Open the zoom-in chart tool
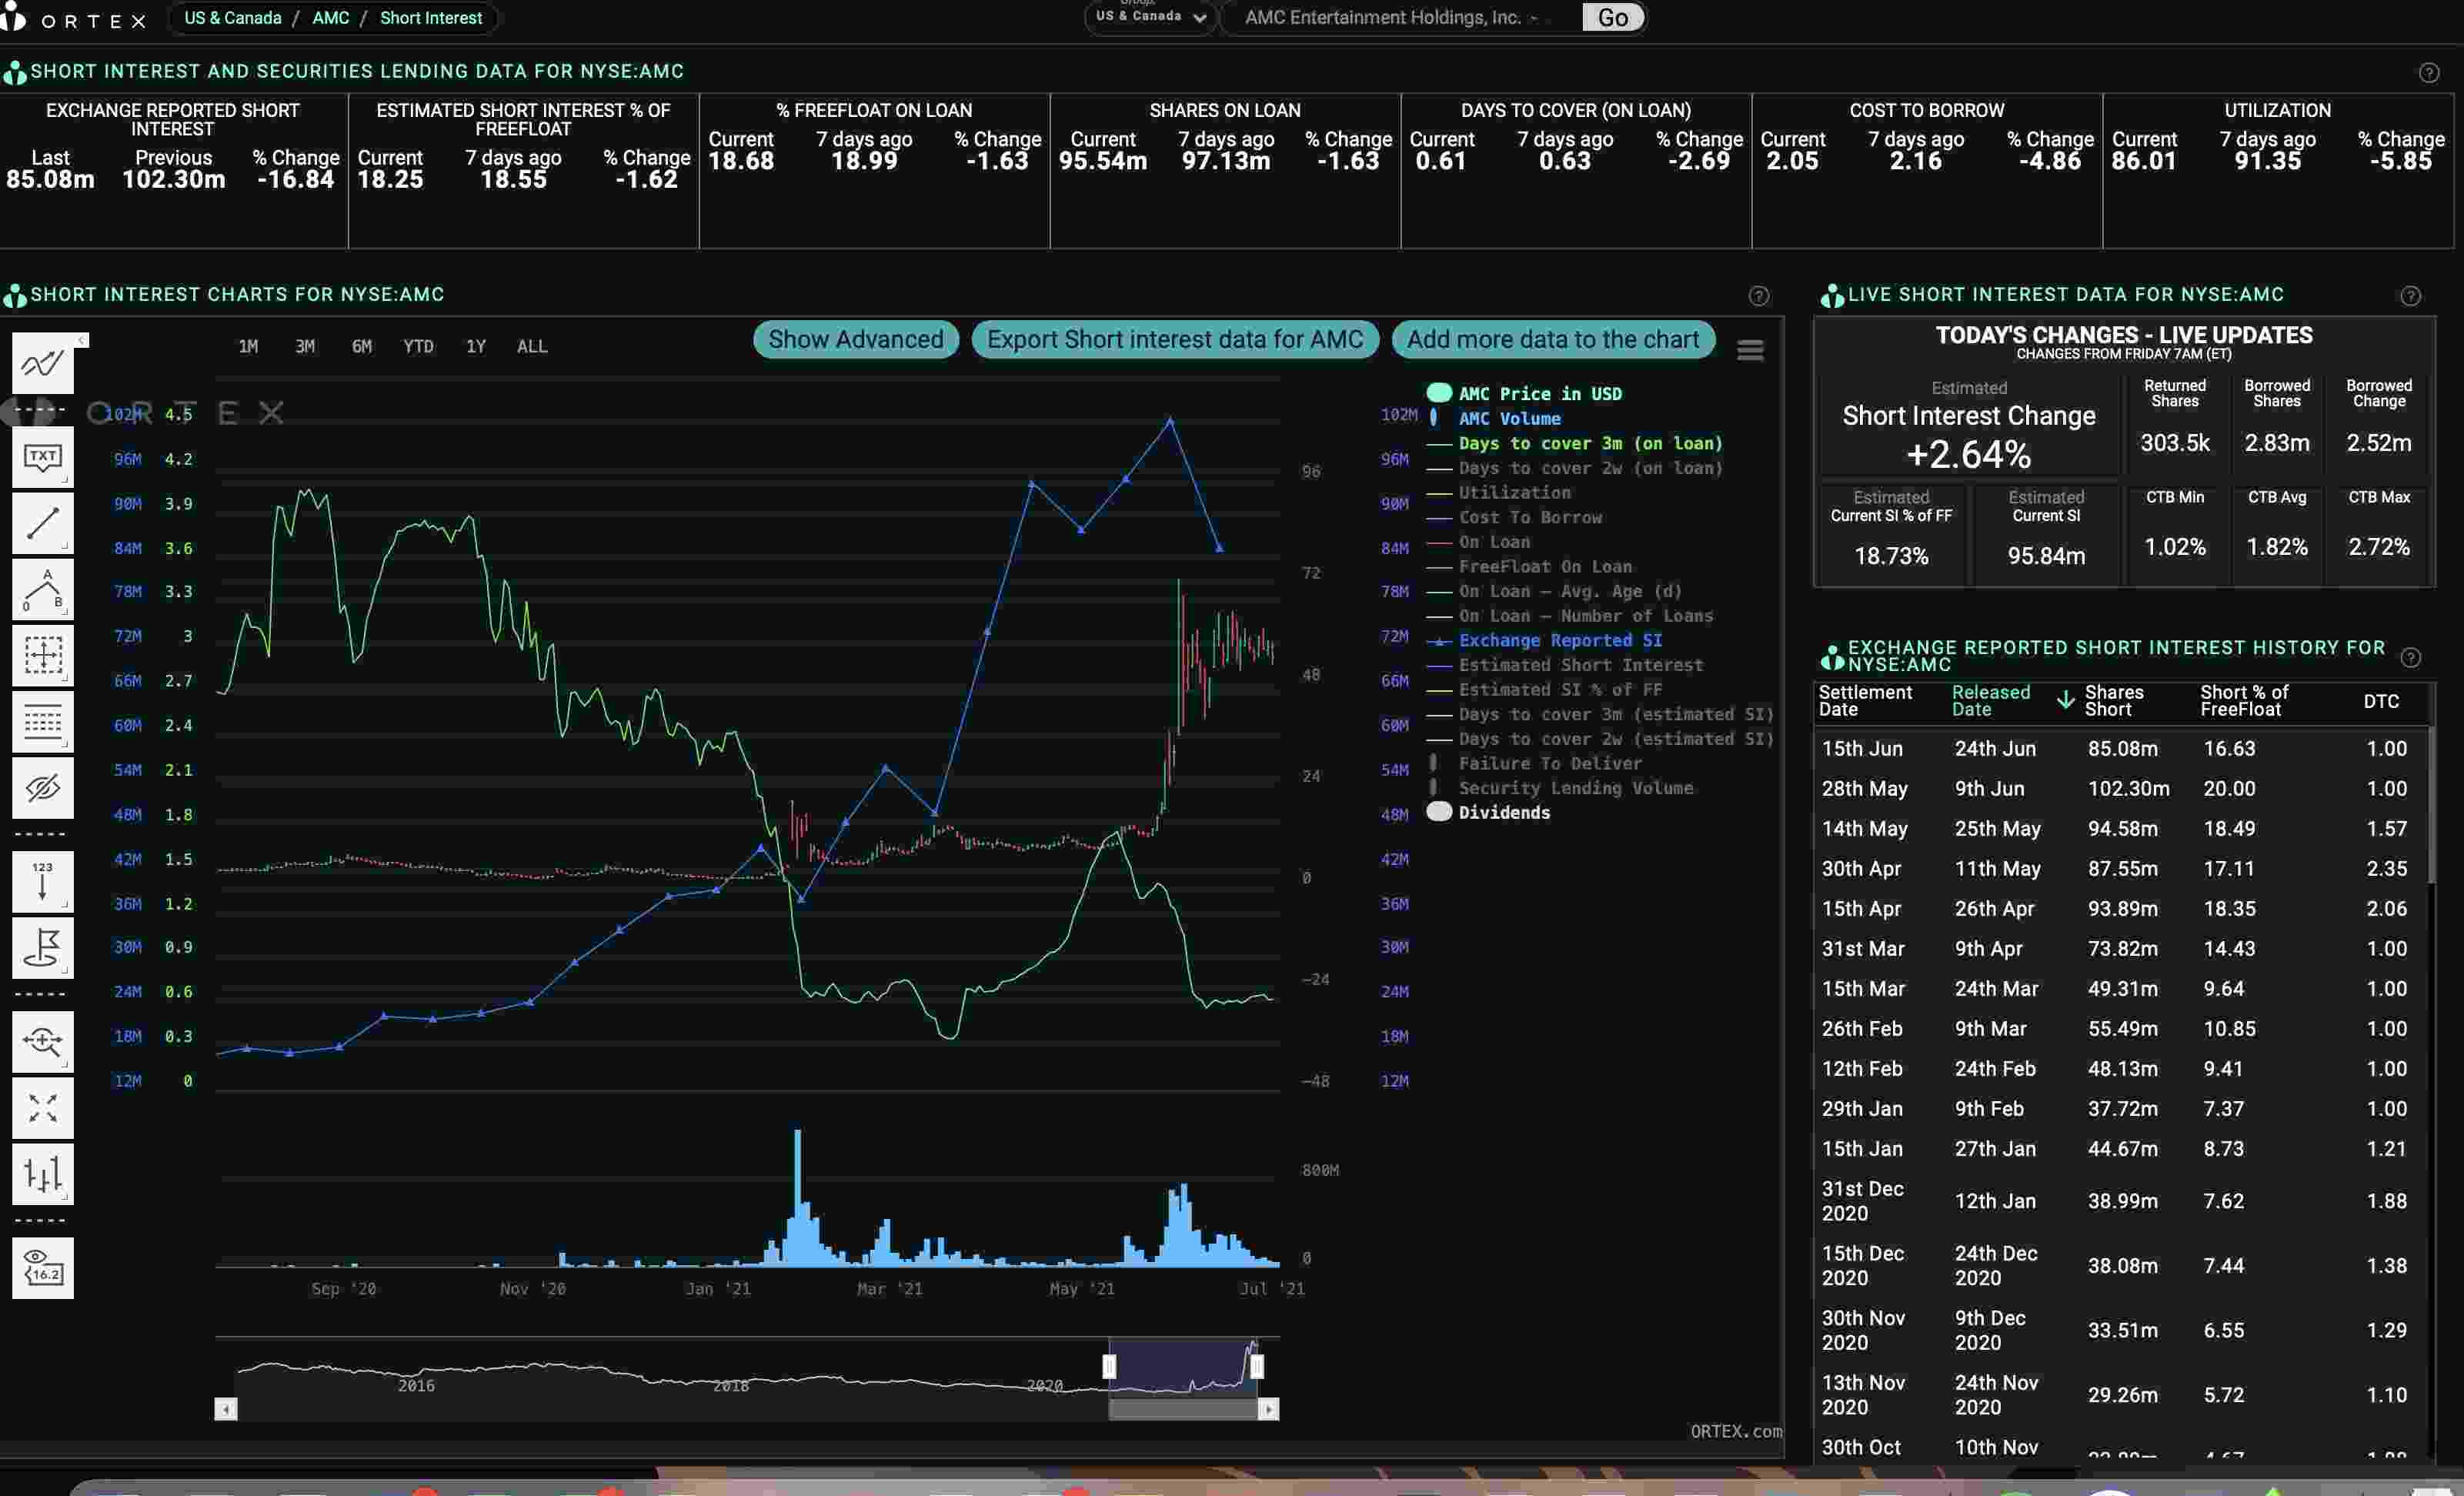Image resolution: width=2464 pixels, height=1496 pixels. pos(42,1042)
